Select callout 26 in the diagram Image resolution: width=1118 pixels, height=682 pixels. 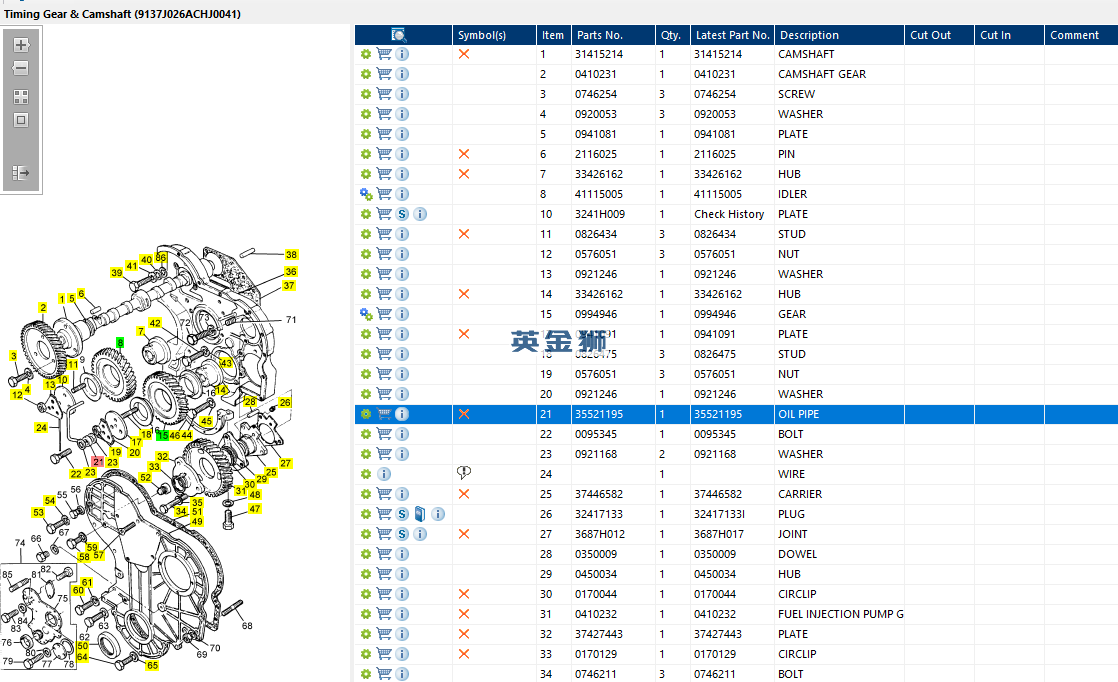click(x=284, y=403)
